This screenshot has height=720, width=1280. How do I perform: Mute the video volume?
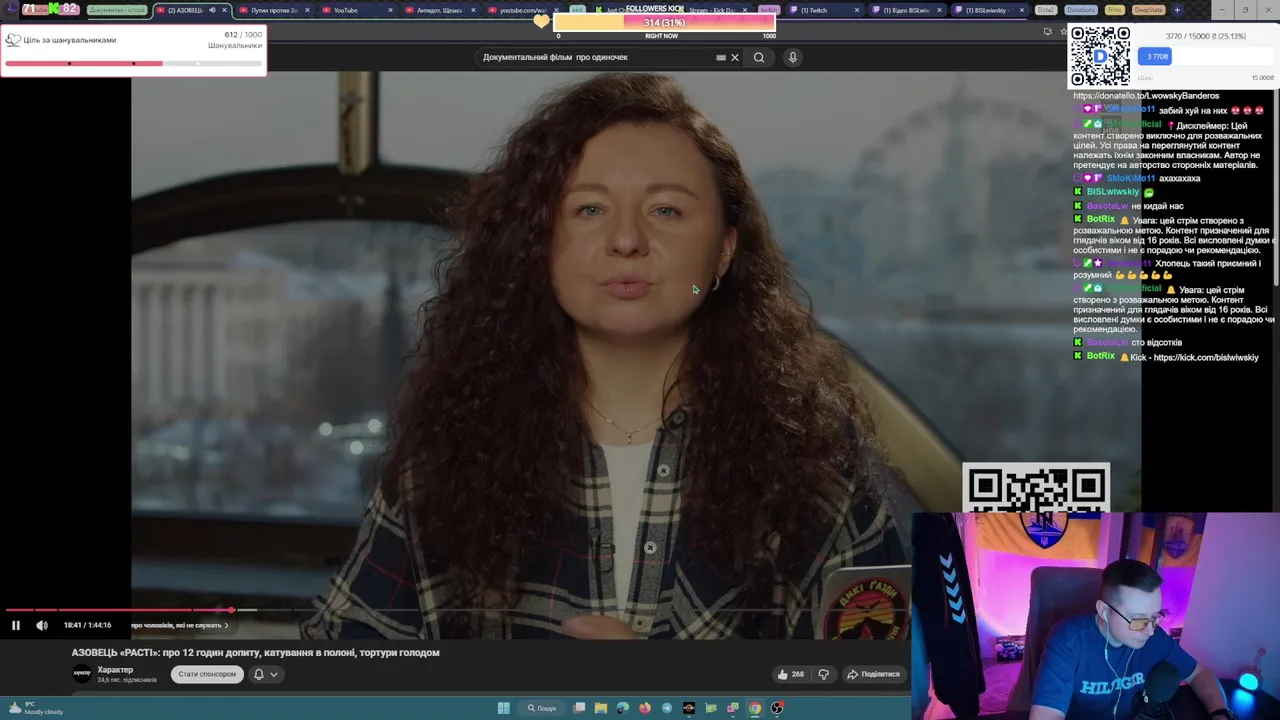point(42,625)
